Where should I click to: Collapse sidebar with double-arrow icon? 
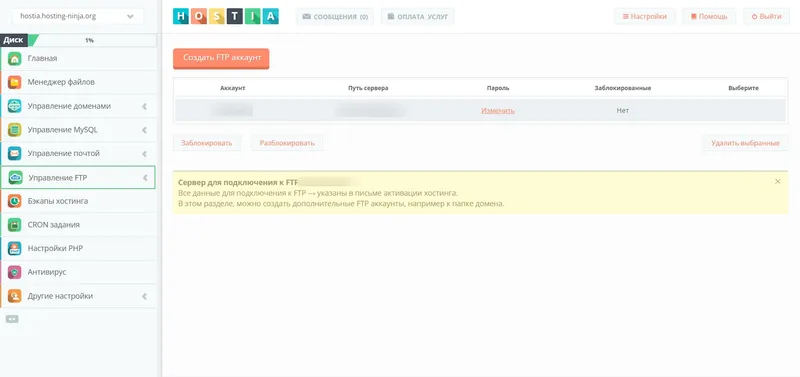click(x=12, y=319)
